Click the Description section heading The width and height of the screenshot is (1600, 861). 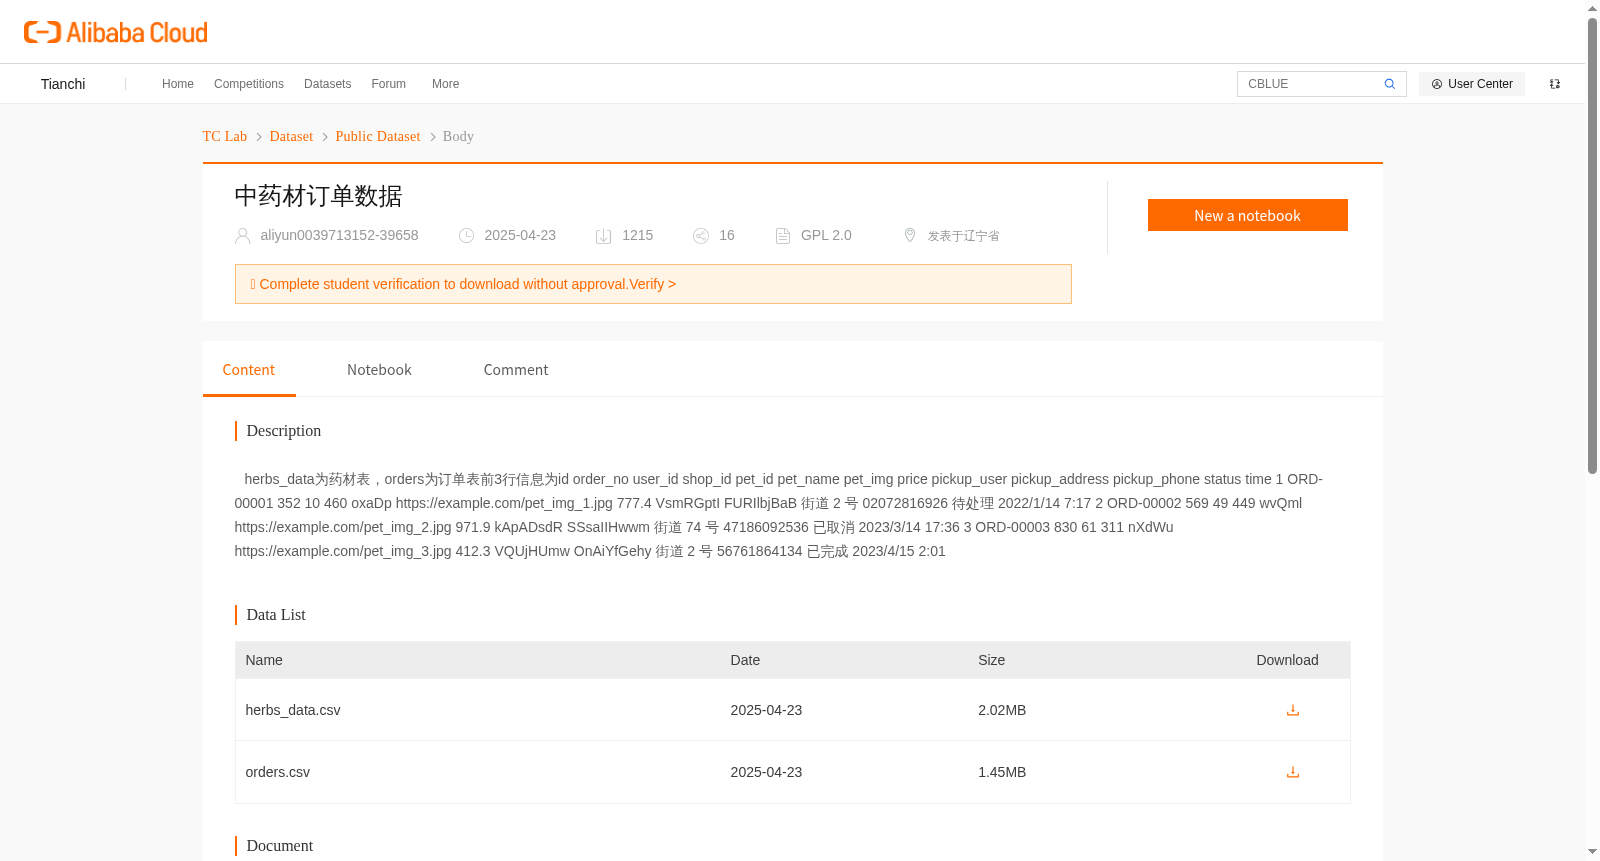(x=284, y=431)
